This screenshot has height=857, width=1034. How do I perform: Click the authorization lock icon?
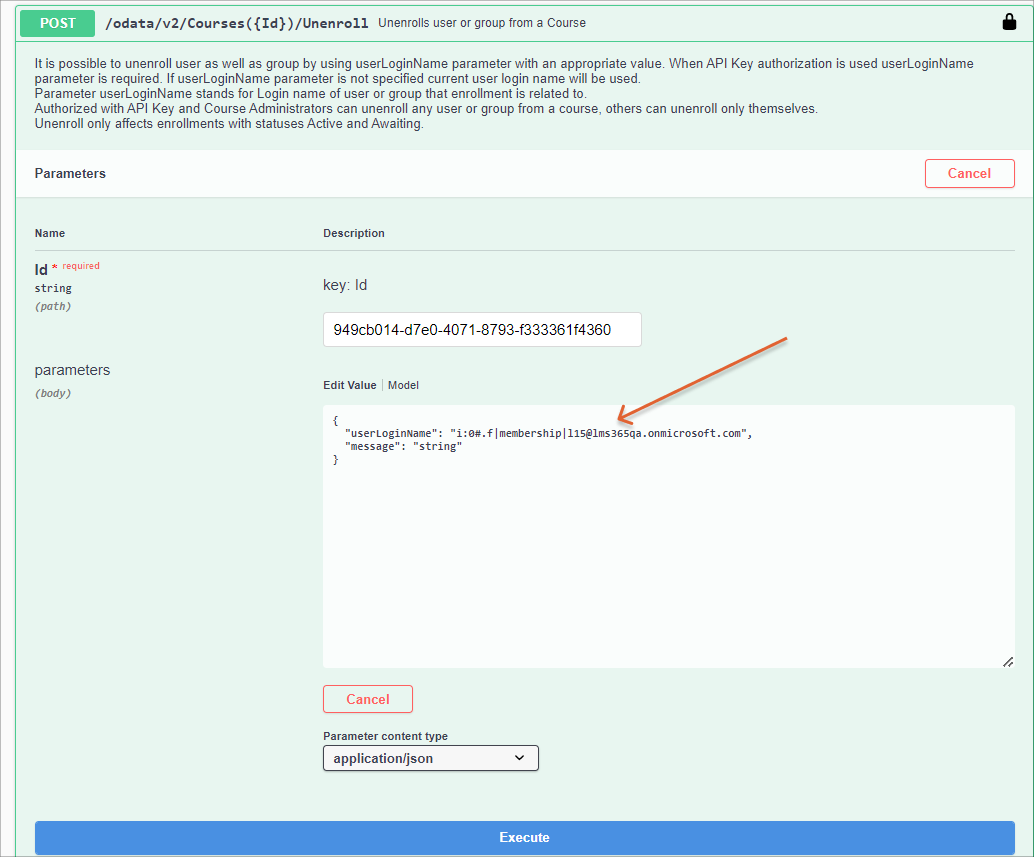click(1009, 22)
